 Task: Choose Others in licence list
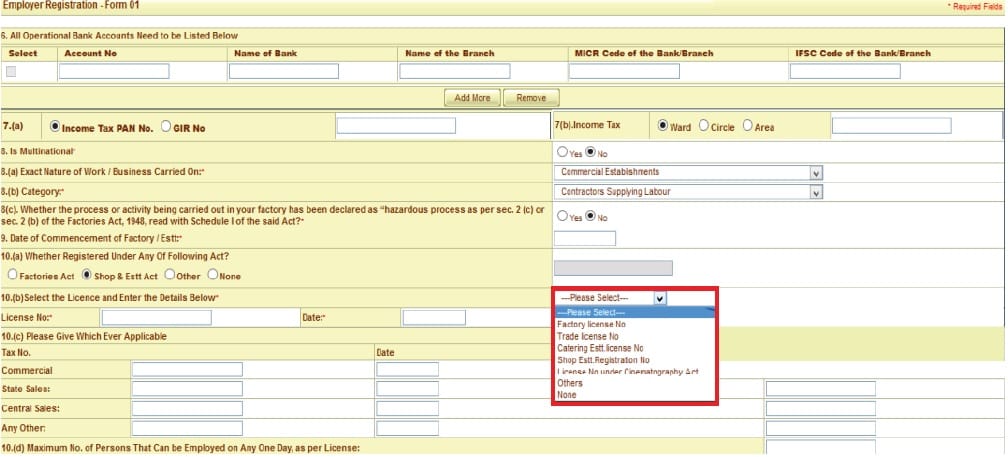coord(570,383)
